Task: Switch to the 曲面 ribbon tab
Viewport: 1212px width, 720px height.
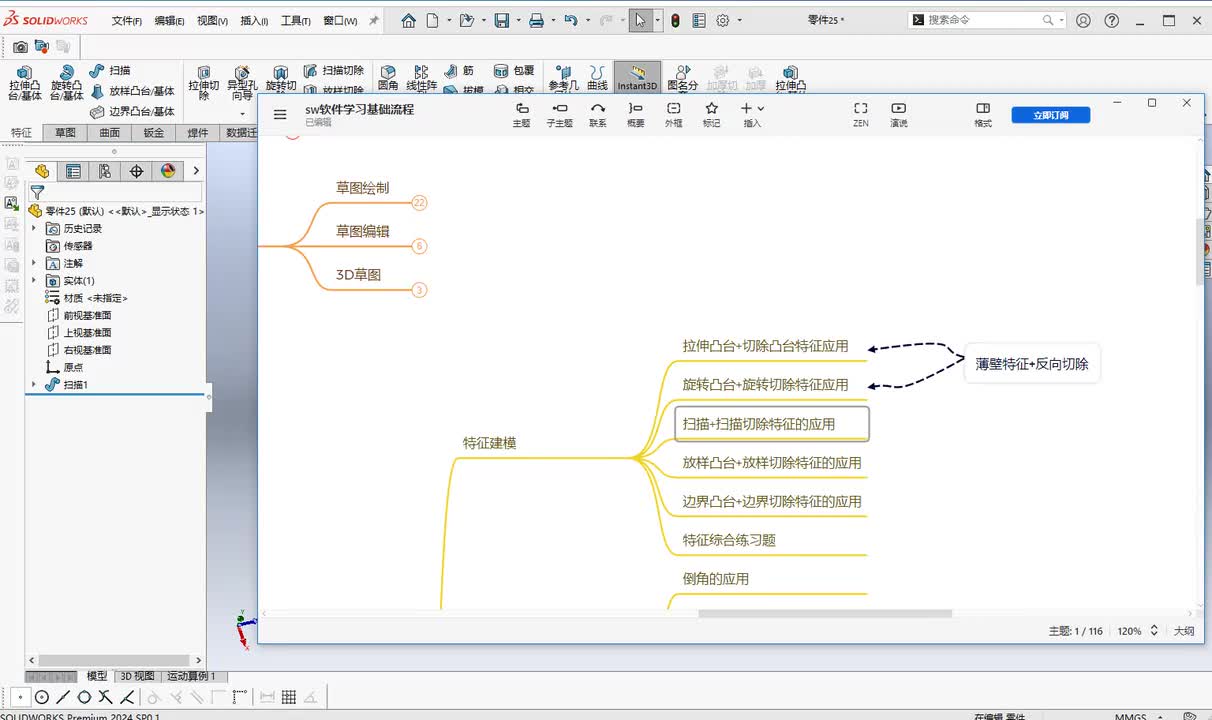Action: (x=109, y=133)
